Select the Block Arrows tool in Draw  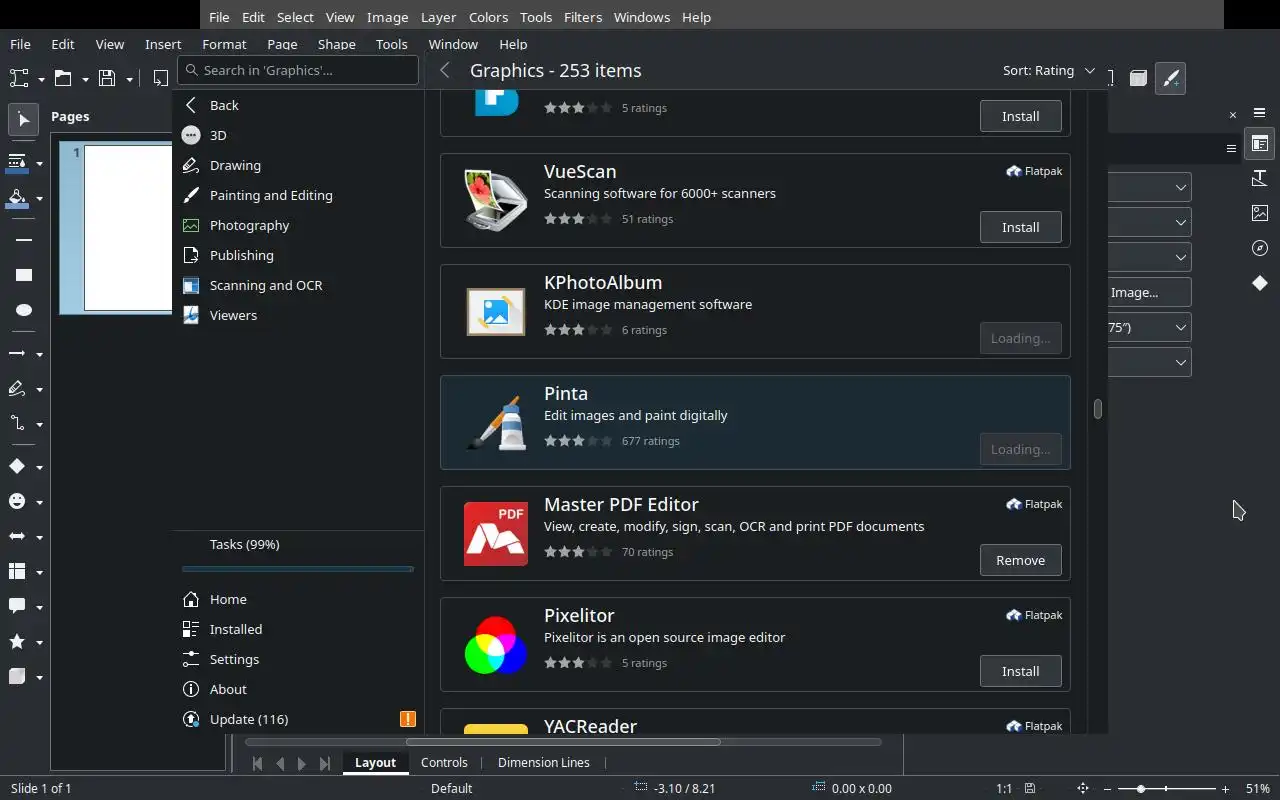[17, 537]
